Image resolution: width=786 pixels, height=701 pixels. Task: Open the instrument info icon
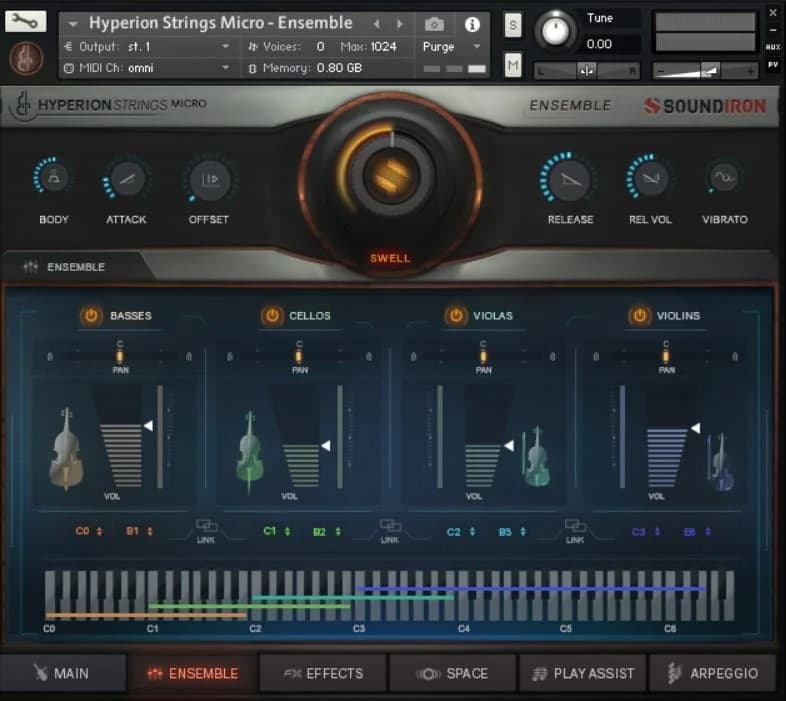point(472,24)
